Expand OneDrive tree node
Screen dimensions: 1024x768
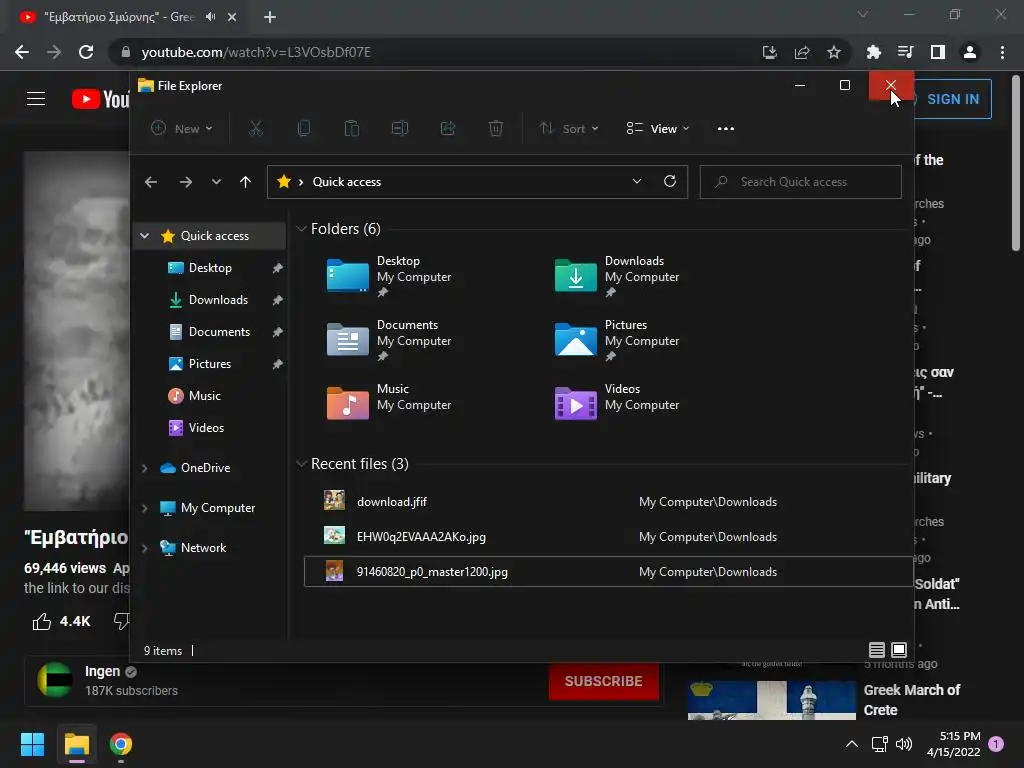pos(144,468)
